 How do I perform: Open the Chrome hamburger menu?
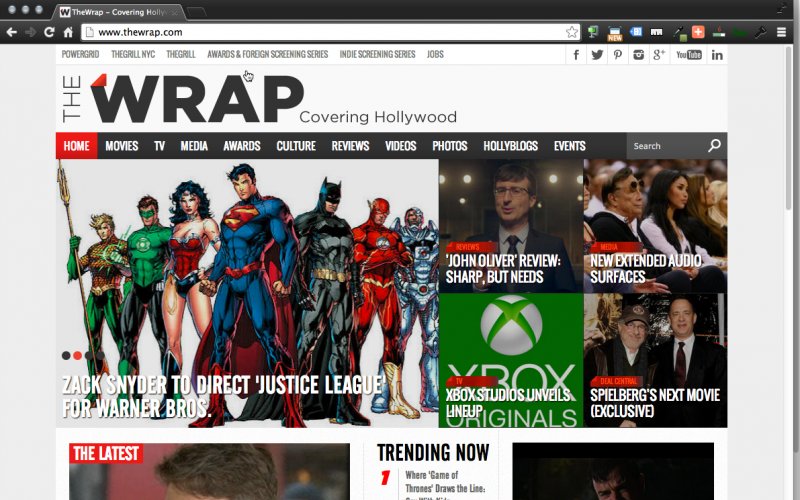[781, 32]
